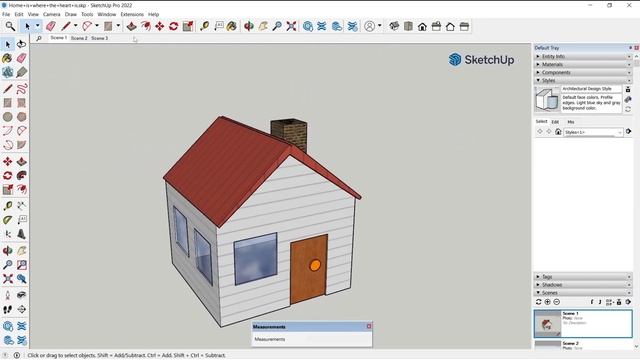Collapse the Scenes panel

click(583, 293)
